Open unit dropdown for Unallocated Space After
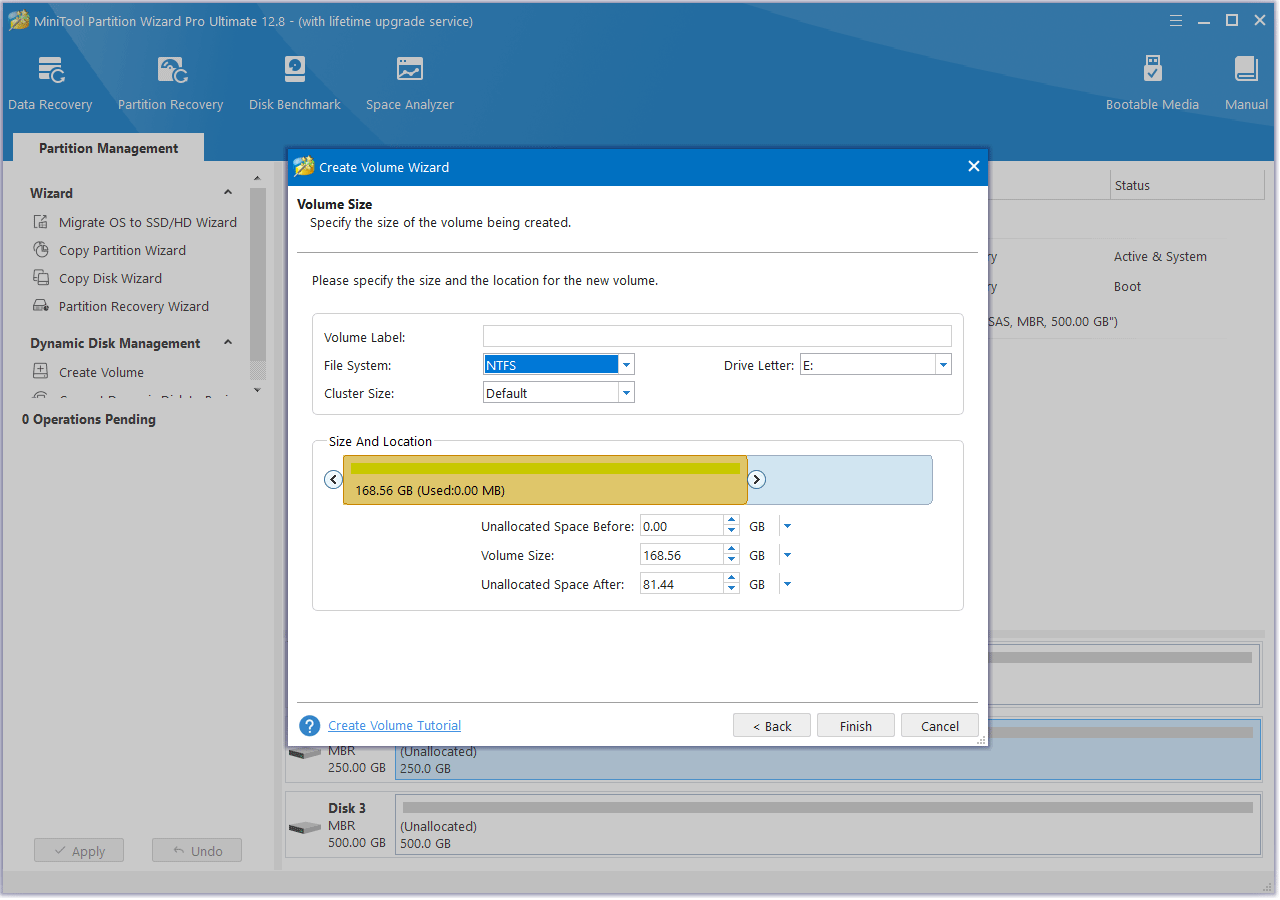The height and width of the screenshot is (900, 1280). (x=787, y=584)
